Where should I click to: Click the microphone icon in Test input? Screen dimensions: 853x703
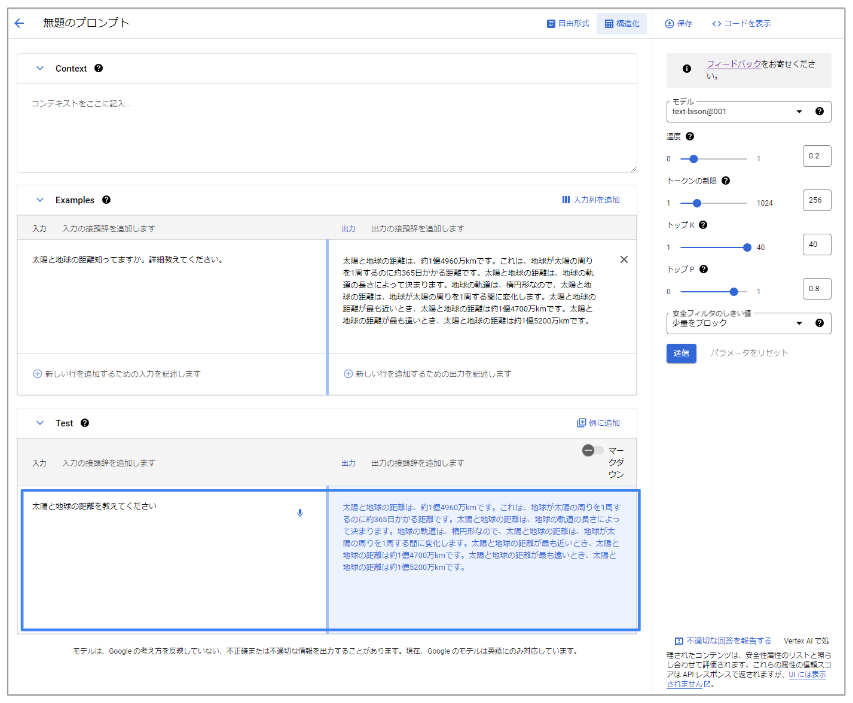click(x=300, y=513)
